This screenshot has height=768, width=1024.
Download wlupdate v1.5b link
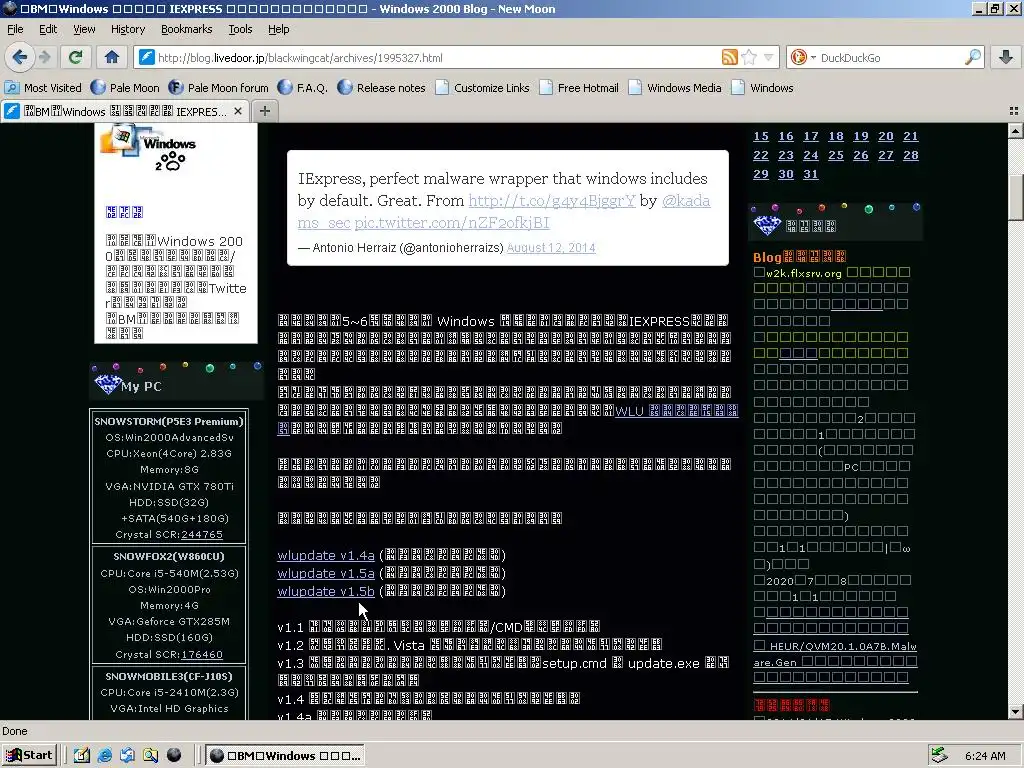click(326, 591)
